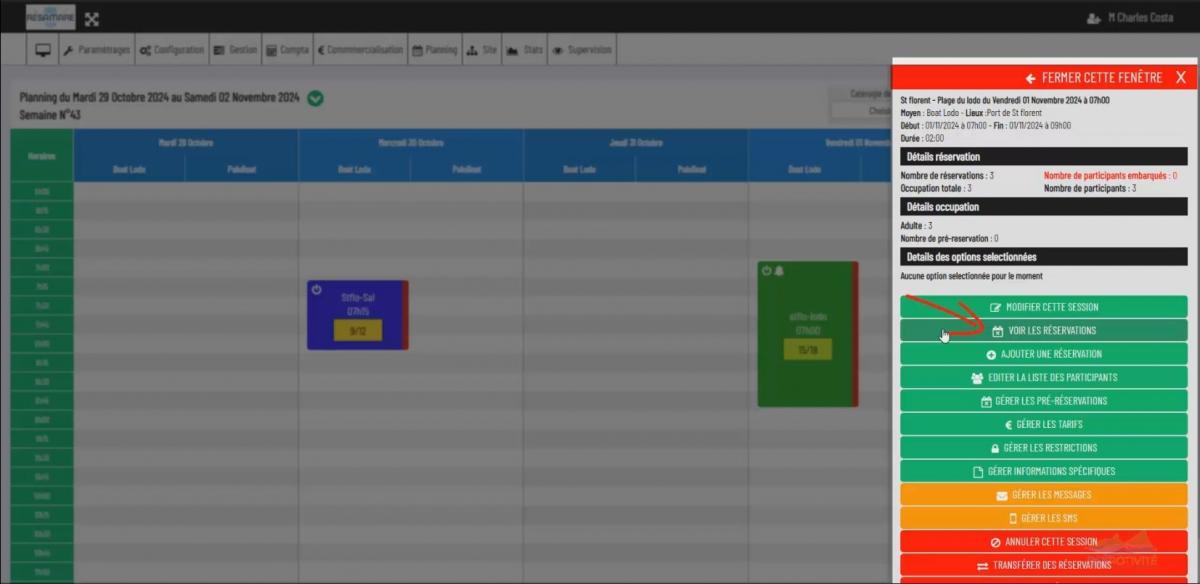The image size is (1200, 584).
Task: Click Ajouter une réservation
Action: pos(1044,354)
